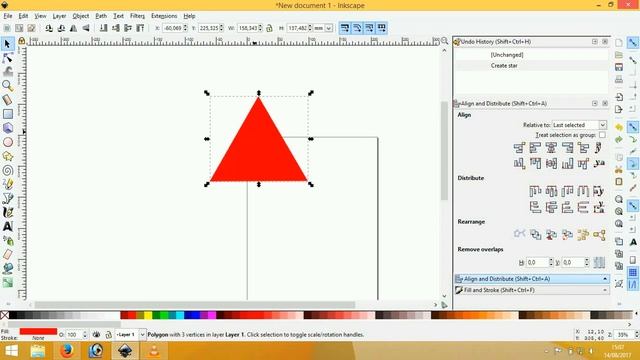The image size is (640, 360).
Task: Click the Save document icon
Action: point(619,67)
